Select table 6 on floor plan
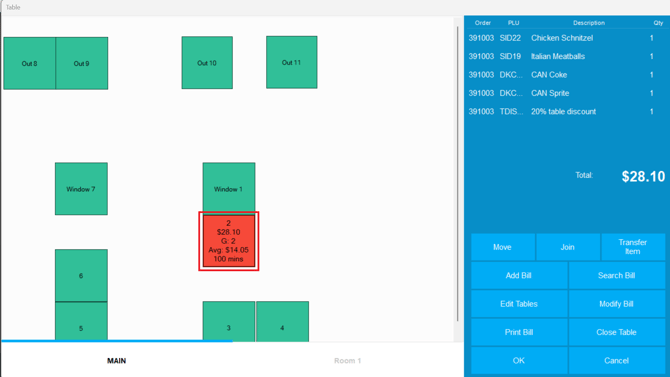 (x=81, y=276)
